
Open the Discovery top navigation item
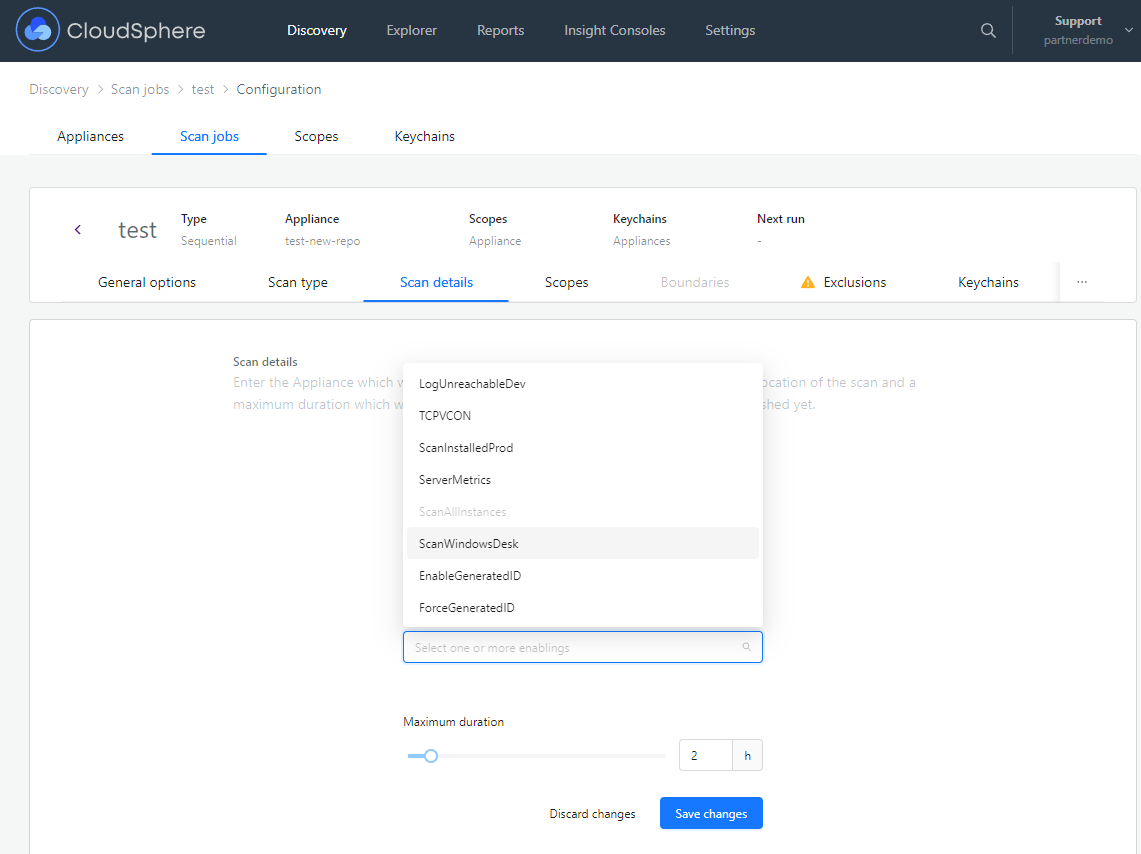317,31
